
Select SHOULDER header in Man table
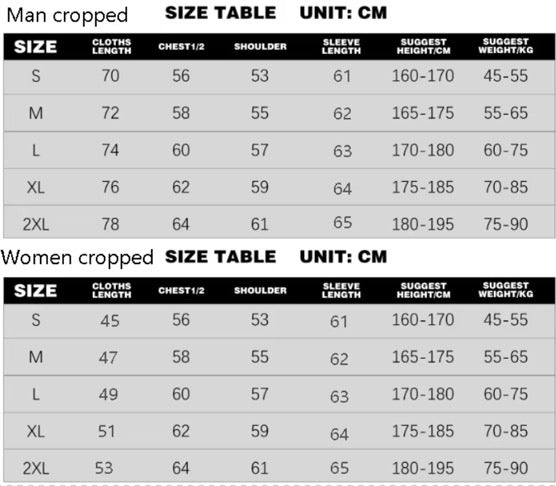click(260, 46)
